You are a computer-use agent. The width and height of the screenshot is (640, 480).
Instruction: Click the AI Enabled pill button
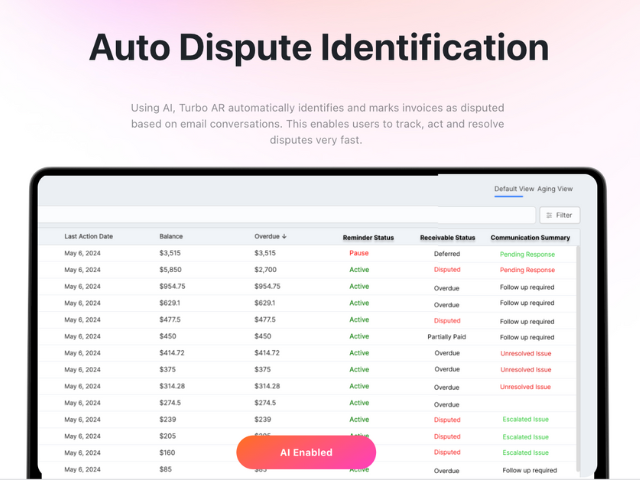(x=306, y=452)
